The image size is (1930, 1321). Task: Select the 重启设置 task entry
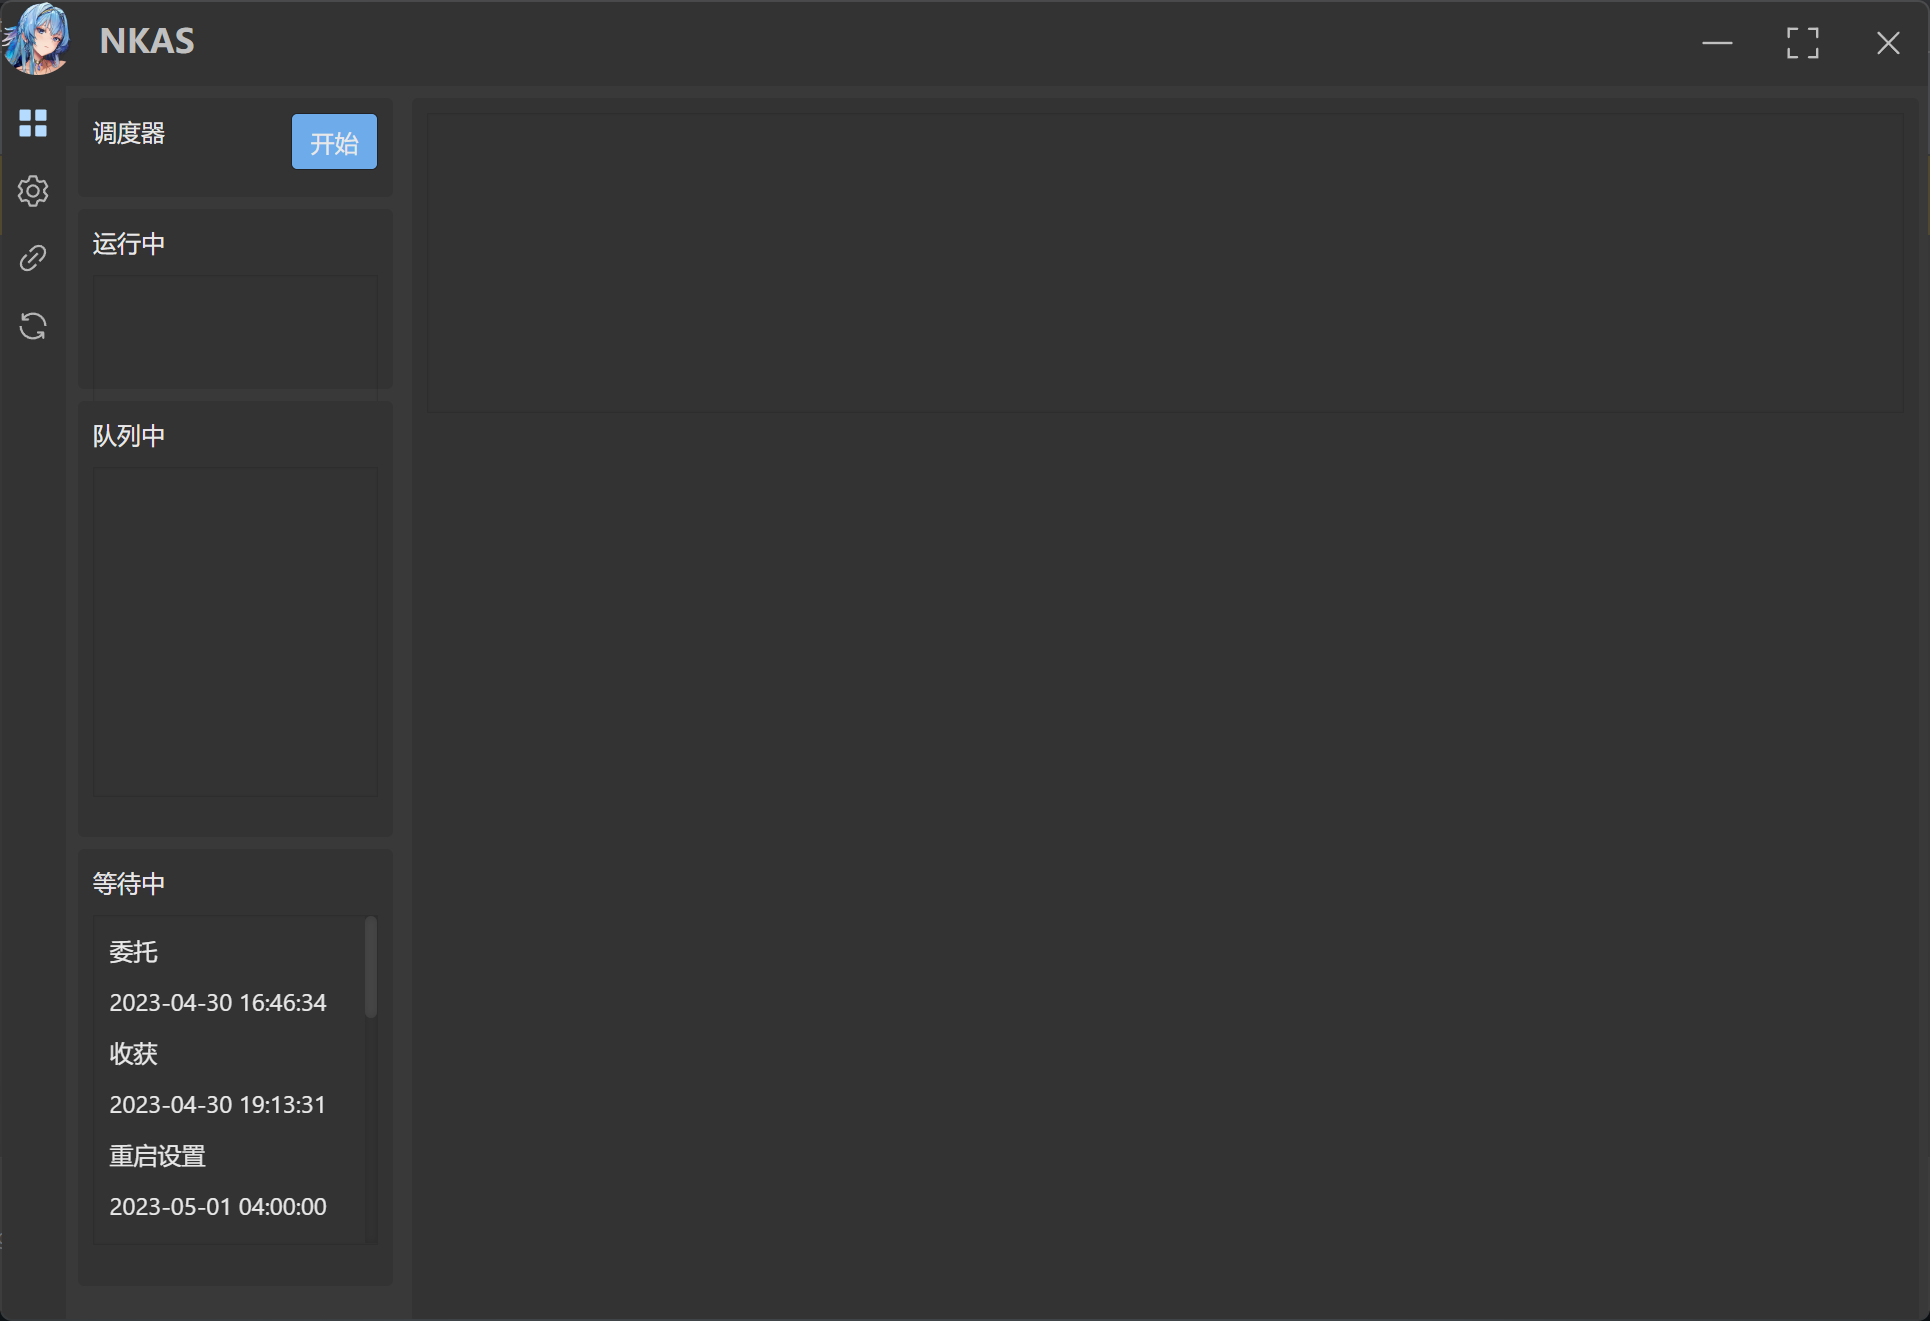pyautogui.click(x=157, y=1156)
